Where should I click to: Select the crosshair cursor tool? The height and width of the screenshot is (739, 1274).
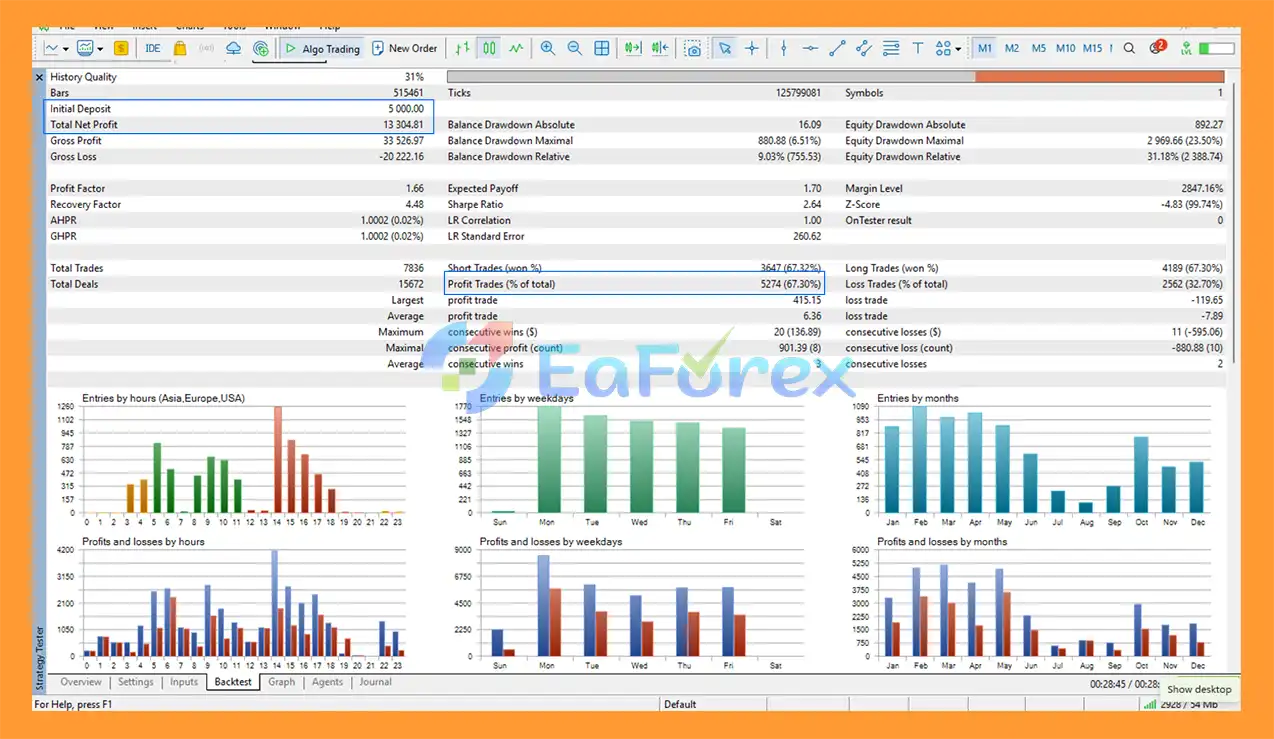pos(752,48)
